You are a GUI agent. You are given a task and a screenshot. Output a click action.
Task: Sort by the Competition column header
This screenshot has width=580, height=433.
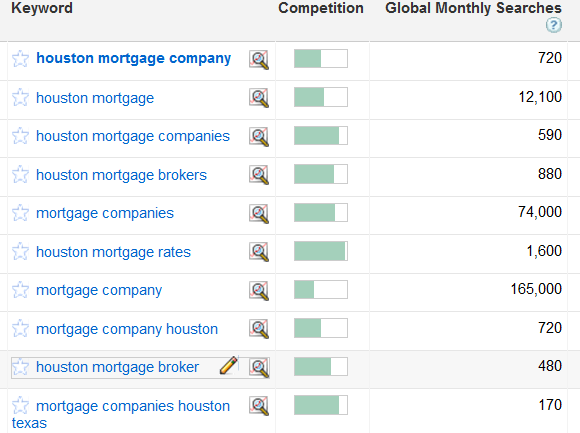[321, 8]
